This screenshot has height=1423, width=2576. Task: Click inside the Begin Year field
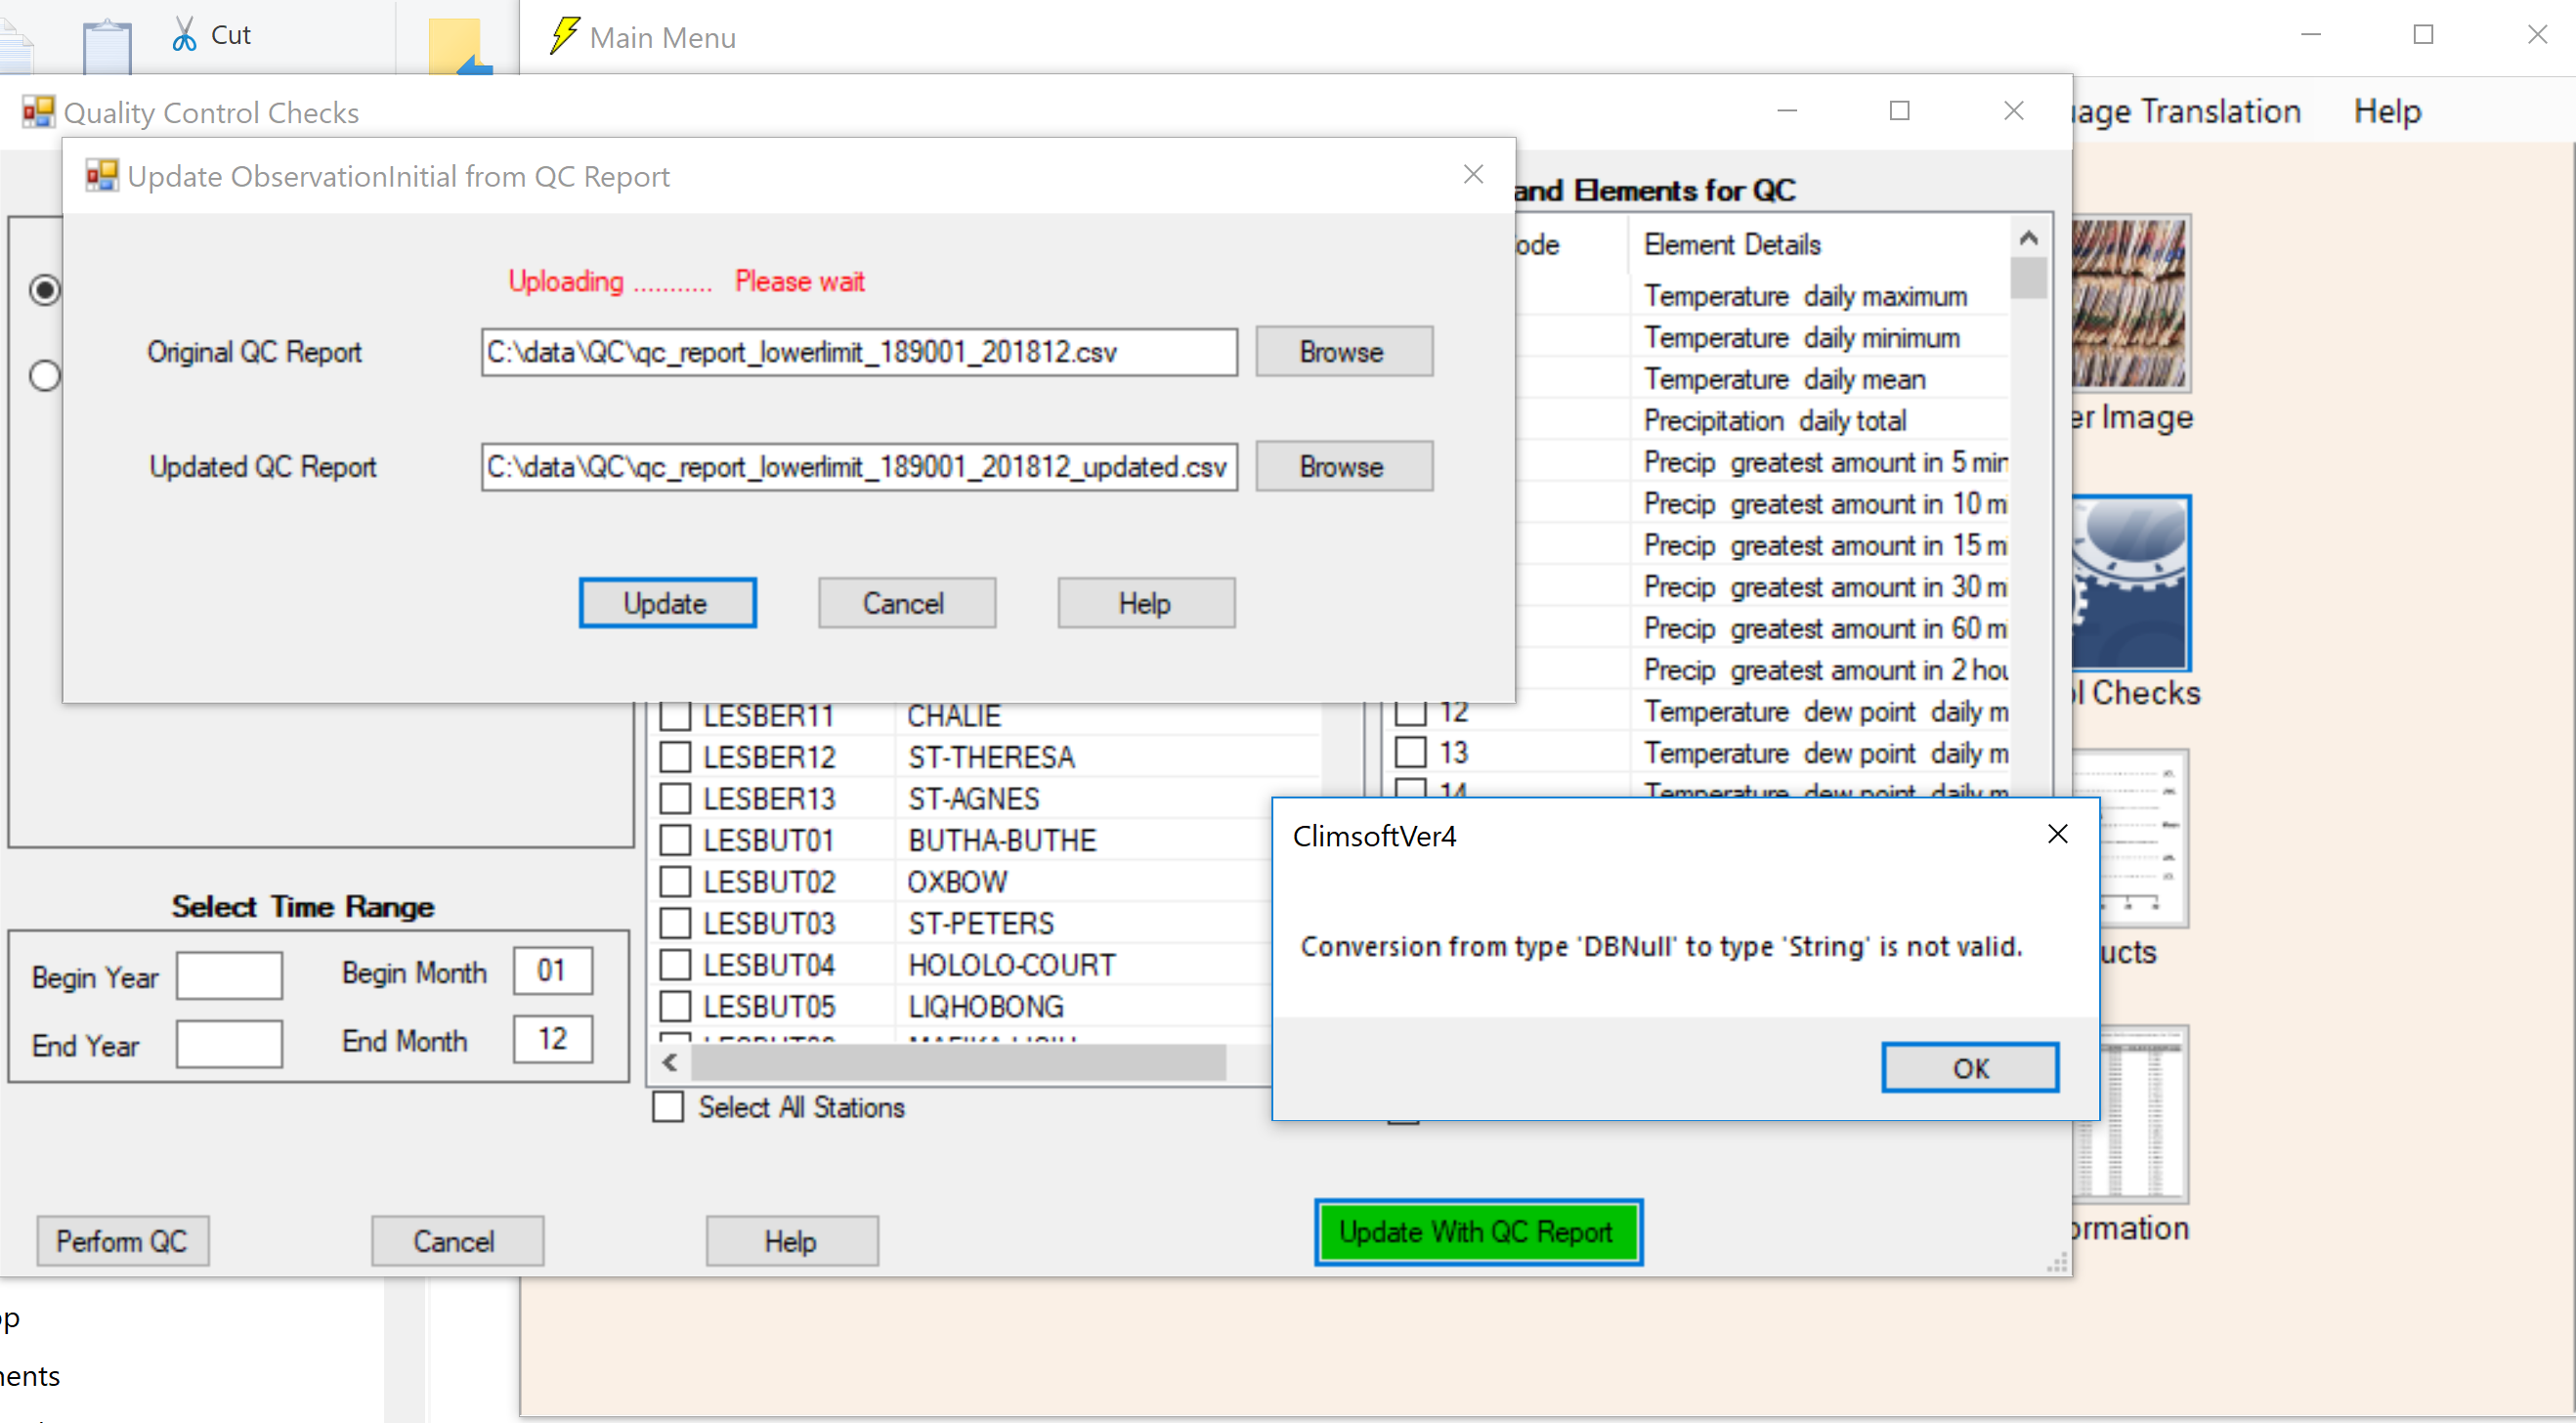pyautogui.click(x=229, y=976)
